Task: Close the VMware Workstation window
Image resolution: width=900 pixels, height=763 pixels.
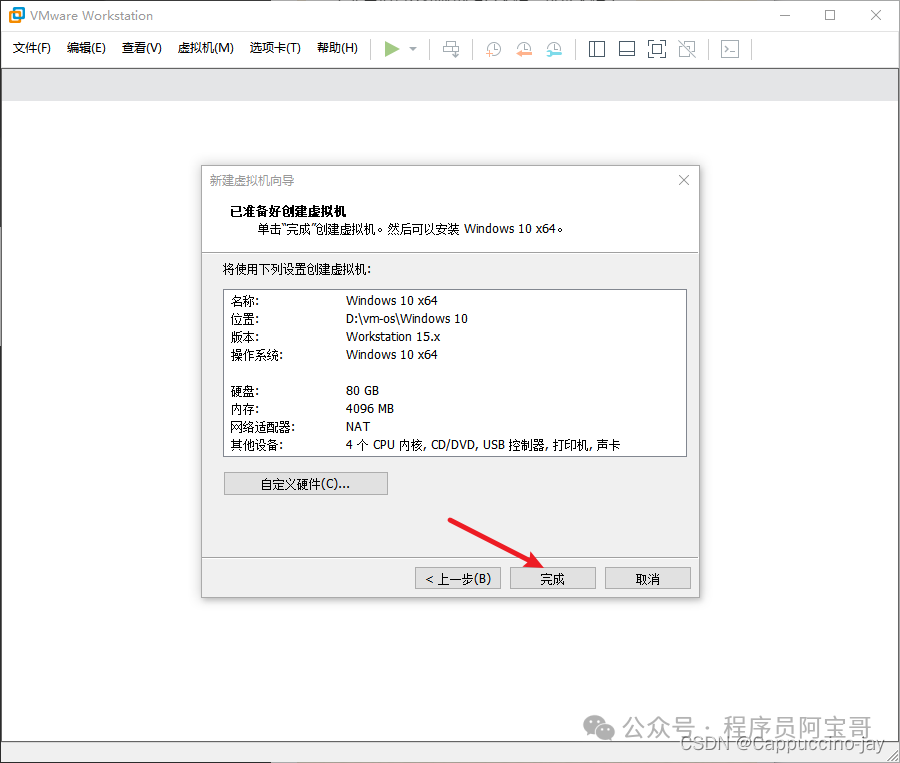Action: pyautogui.click(x=876, y=16)
